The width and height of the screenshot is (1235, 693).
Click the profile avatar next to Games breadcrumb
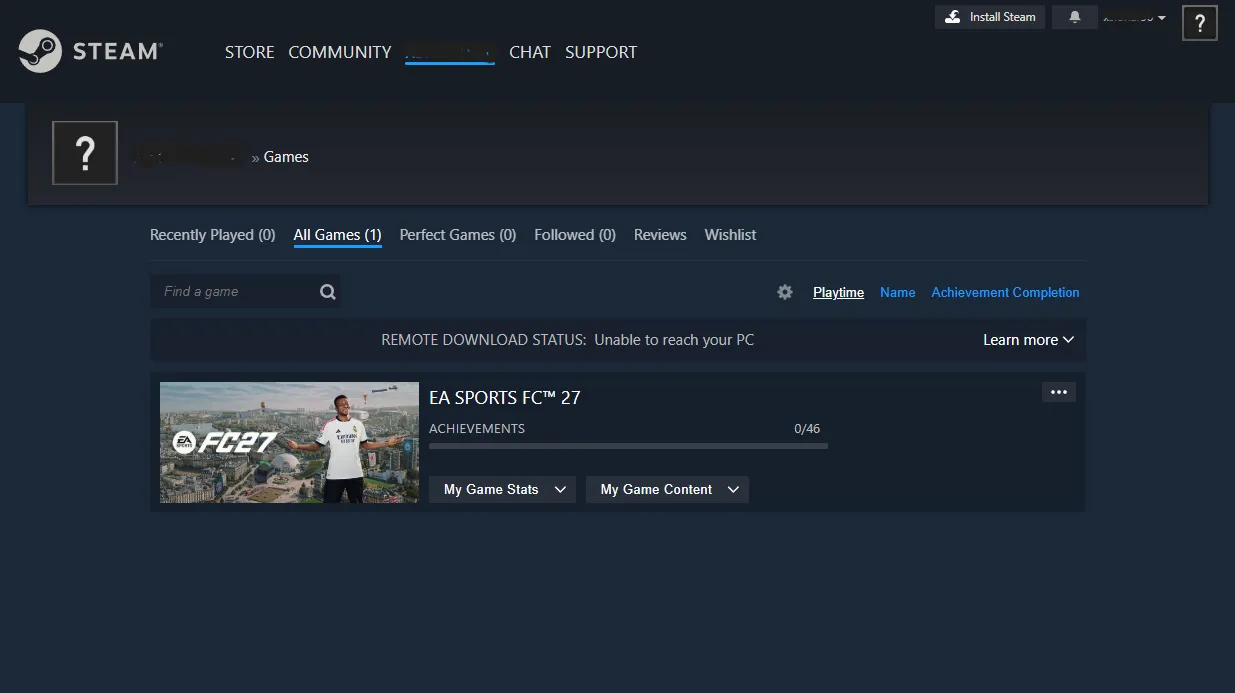coord(85,153)
